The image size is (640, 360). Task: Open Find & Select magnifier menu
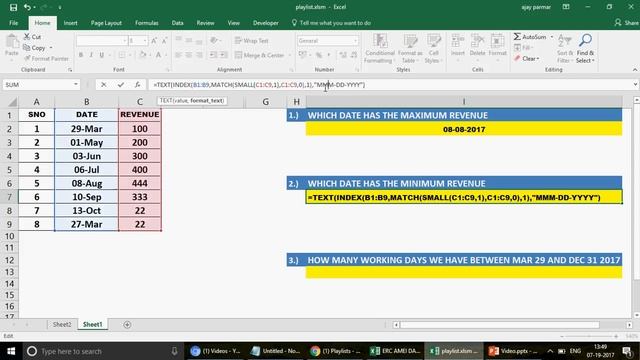coord(585,49)
